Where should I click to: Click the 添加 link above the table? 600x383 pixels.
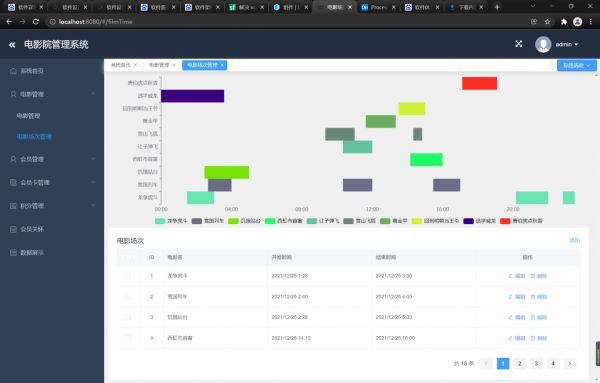575,240
